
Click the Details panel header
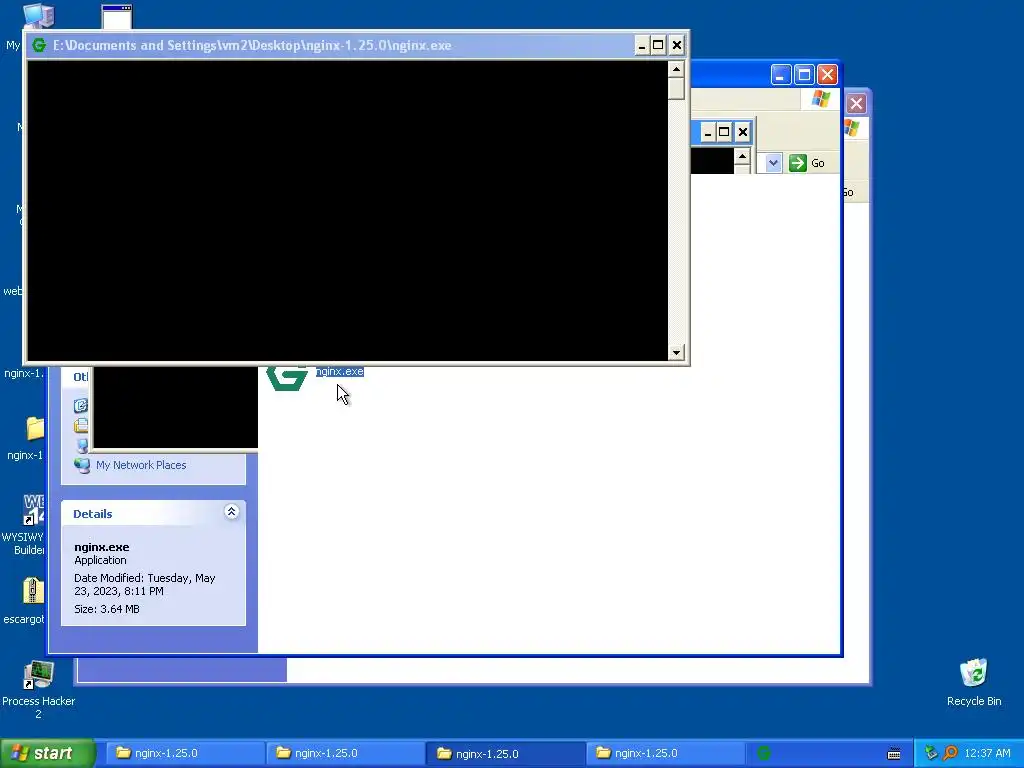(153, 513)
